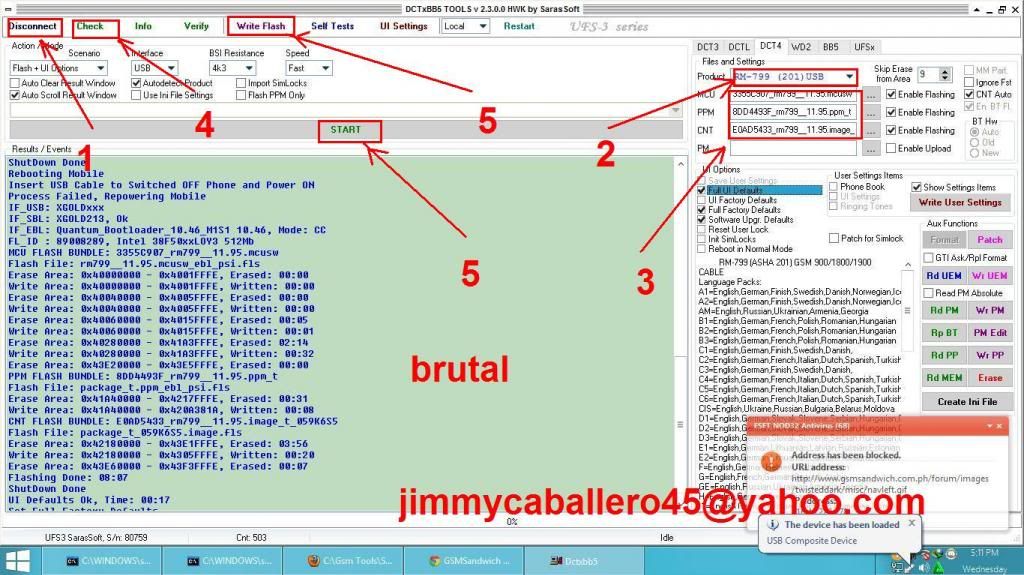
Task: Toggle Auto Clear Result Window
Action: tap(14, 84)
